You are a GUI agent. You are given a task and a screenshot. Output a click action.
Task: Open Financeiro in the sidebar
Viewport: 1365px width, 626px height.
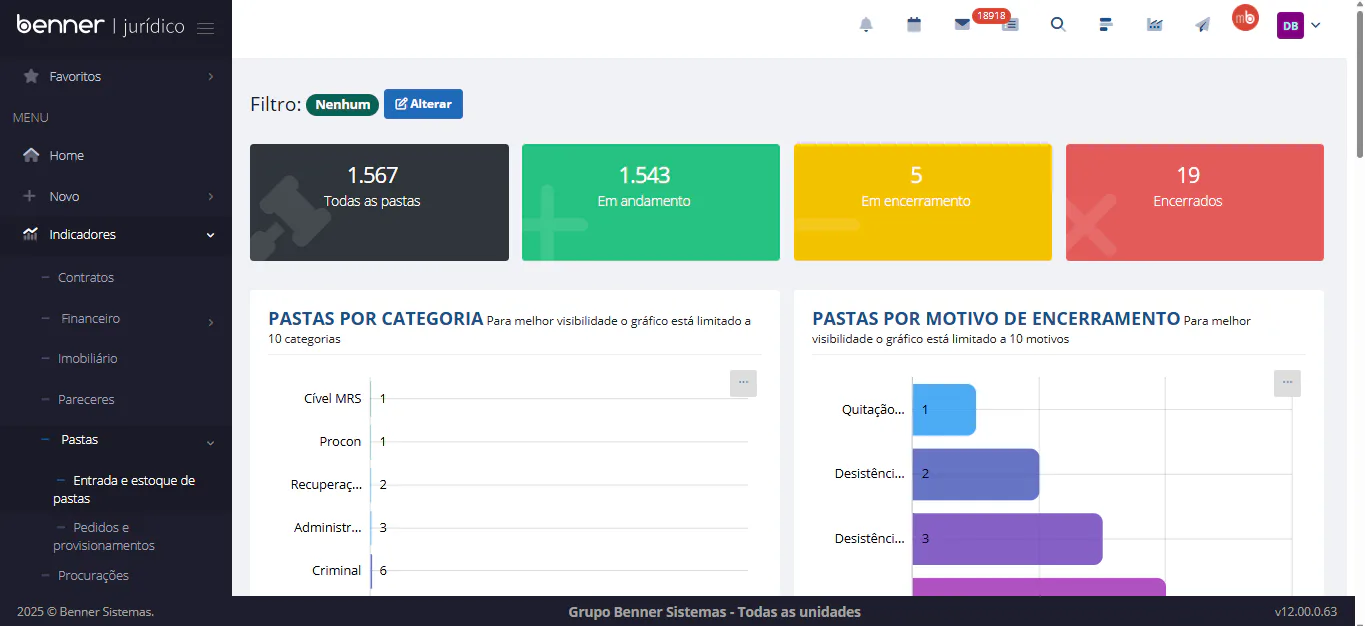coord(90,318)
